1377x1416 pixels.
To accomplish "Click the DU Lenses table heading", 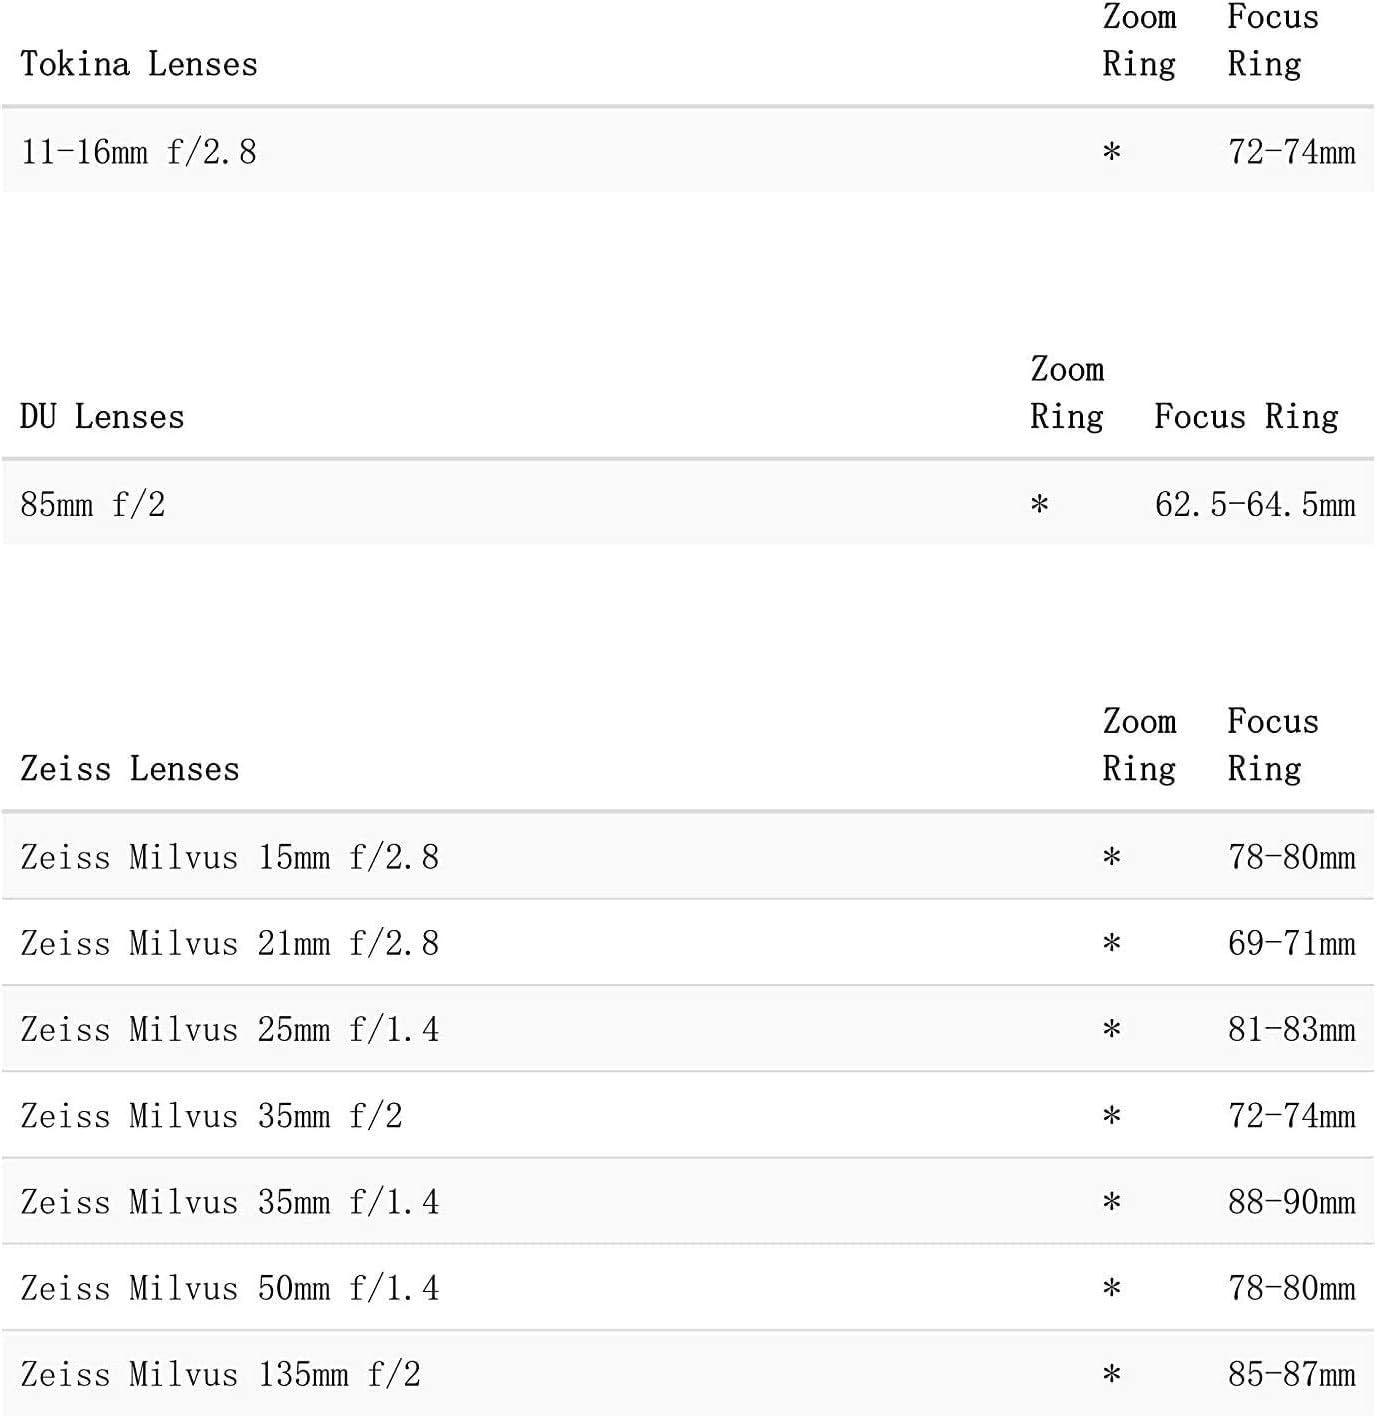I will coord(102,417).
